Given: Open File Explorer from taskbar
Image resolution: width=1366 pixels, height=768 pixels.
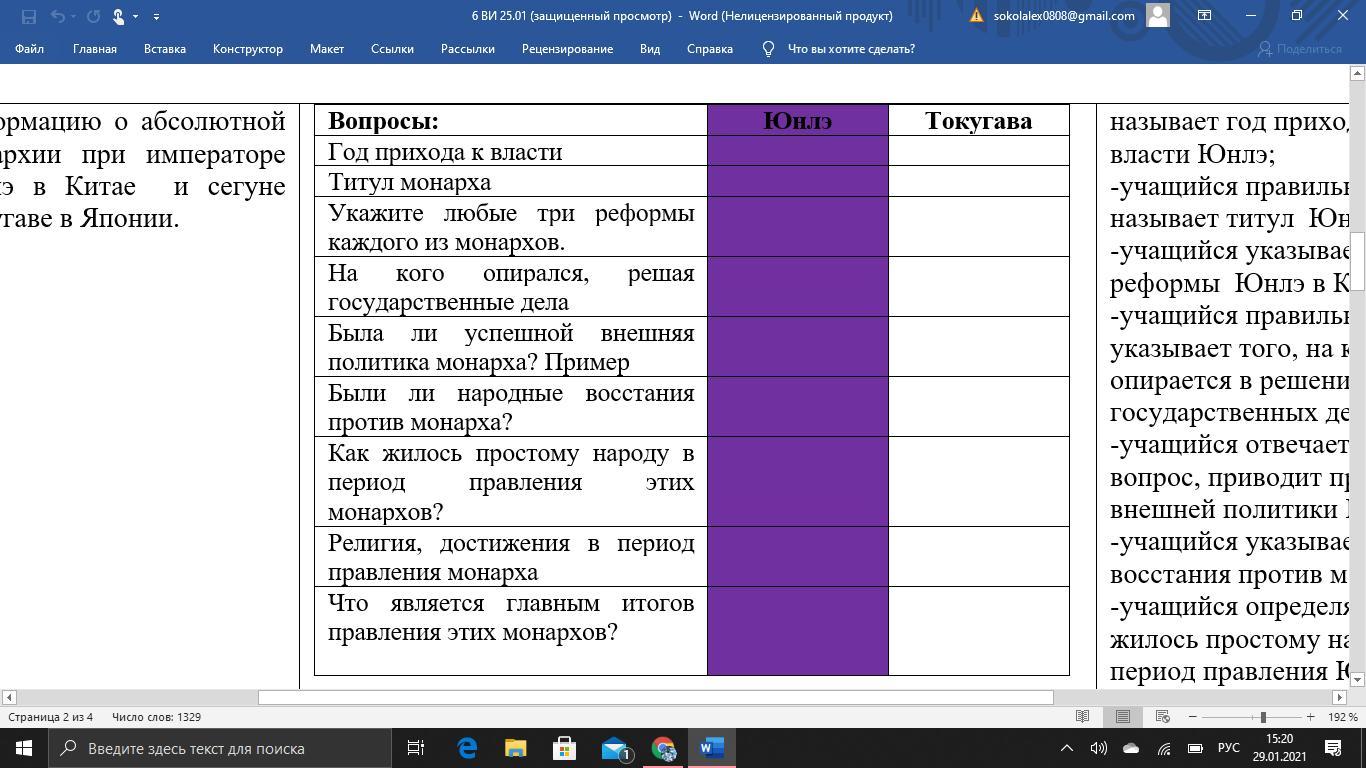Looking at the screenshot, I should click(515, 748).
